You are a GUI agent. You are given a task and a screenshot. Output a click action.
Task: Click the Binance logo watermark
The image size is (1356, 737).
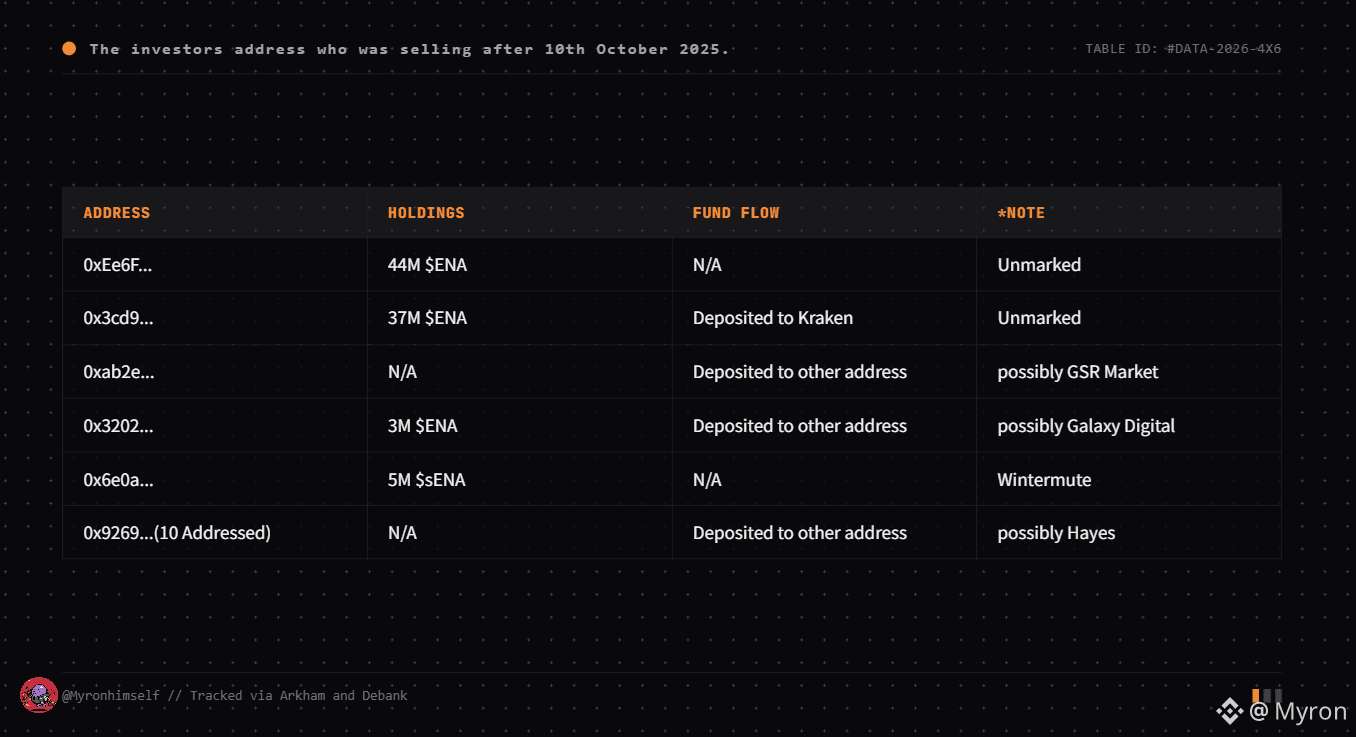pyautogui.click(x=1229, y=711)
